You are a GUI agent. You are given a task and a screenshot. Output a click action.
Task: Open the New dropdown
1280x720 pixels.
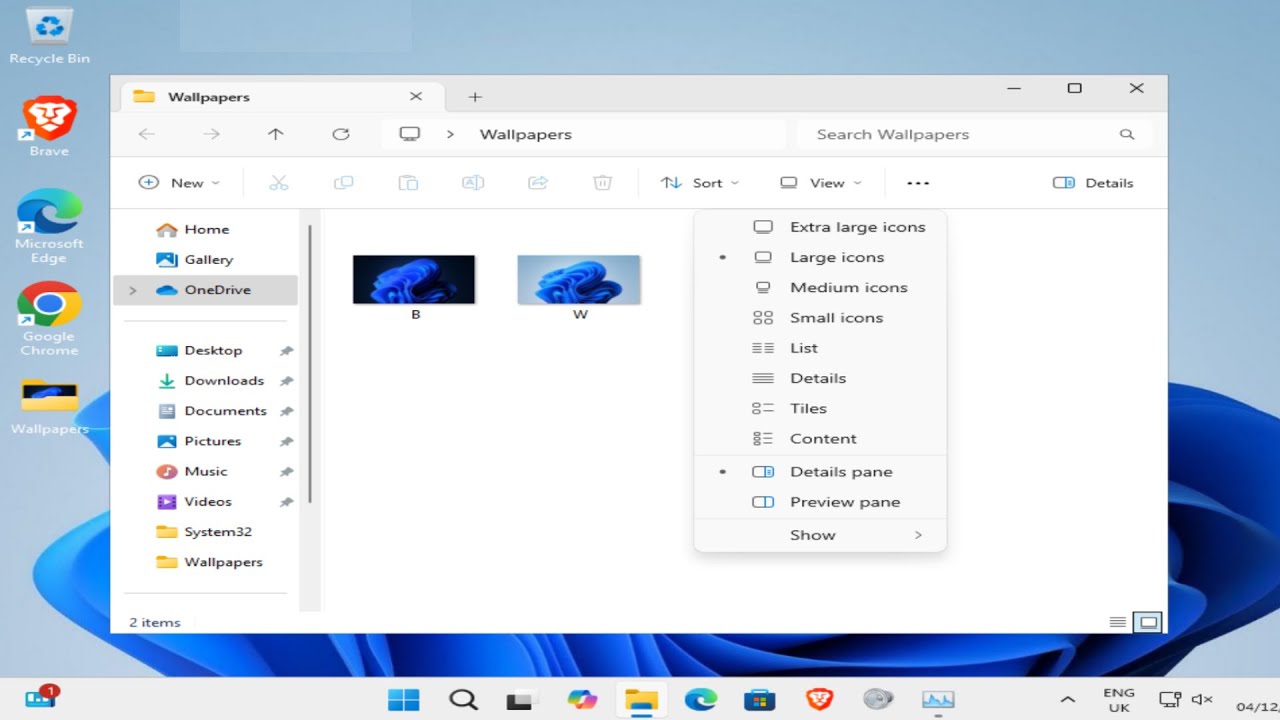[179, 183]
